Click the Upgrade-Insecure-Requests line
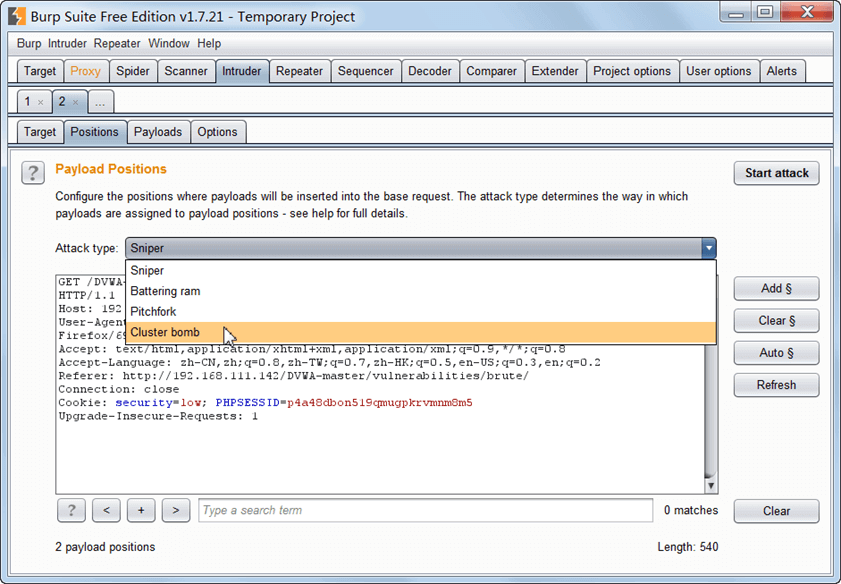The image size is (841, 584). click(158, 416)
